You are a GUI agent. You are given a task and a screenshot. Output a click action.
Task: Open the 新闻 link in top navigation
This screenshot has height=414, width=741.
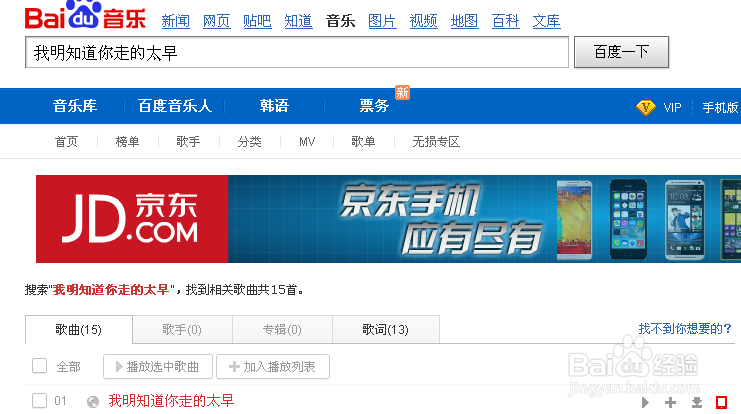pos(175,21)
